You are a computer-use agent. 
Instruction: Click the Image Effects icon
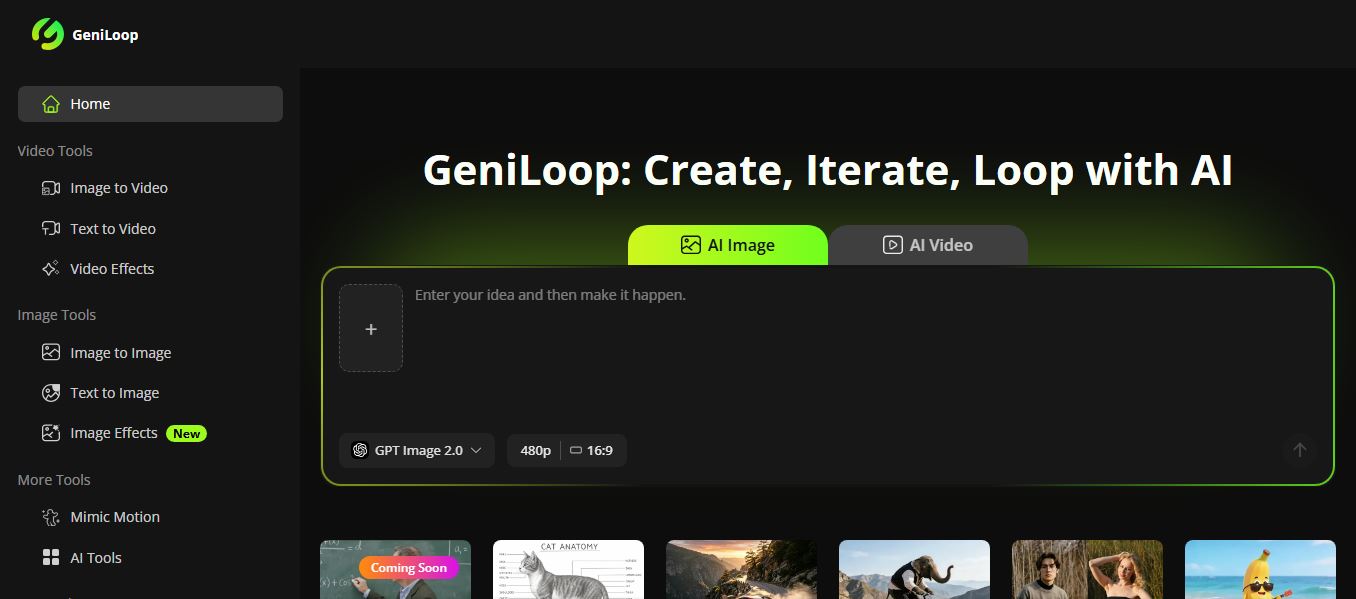50,432
